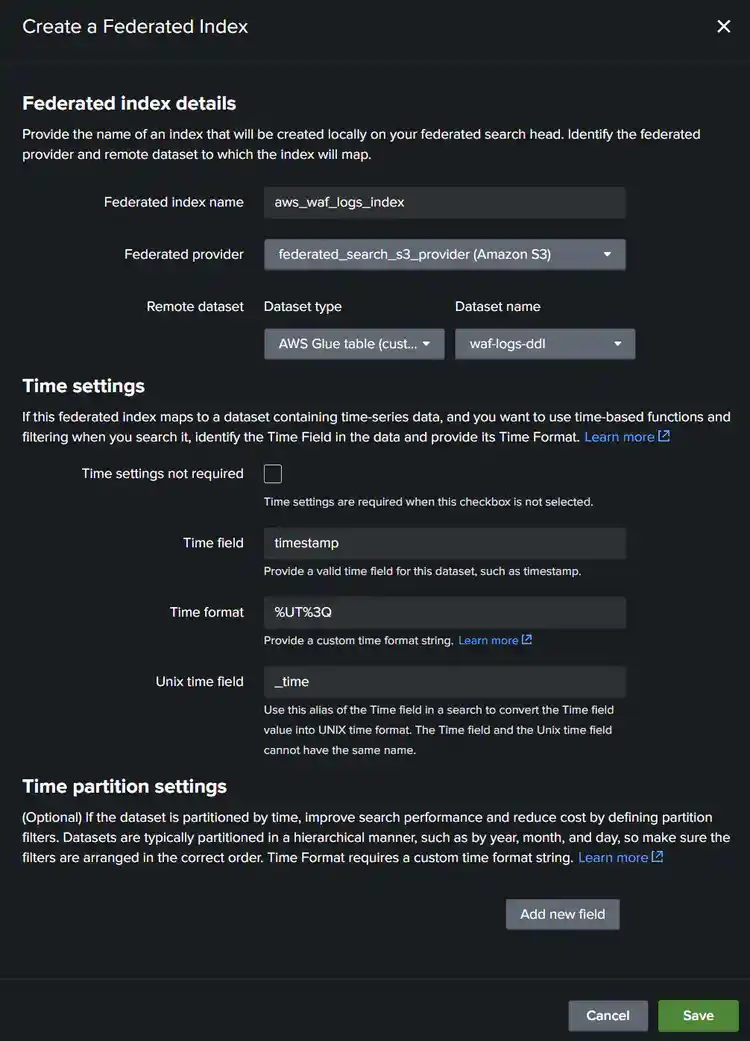Click external link icon under Time format field

527,640
